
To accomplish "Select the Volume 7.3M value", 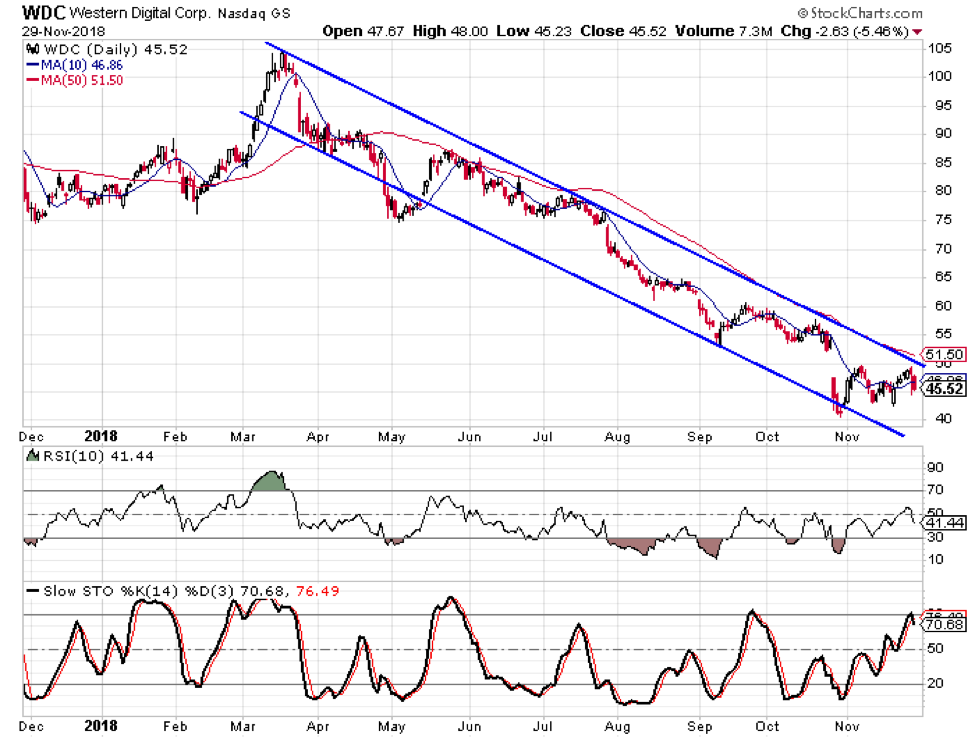I will coord(724,31).
